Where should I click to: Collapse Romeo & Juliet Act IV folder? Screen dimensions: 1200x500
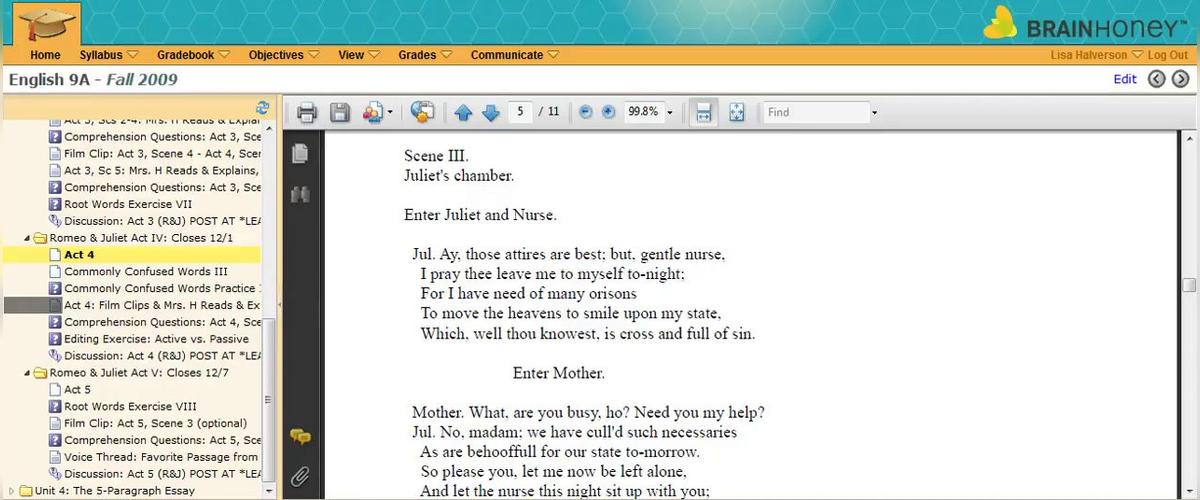(27, 238)
